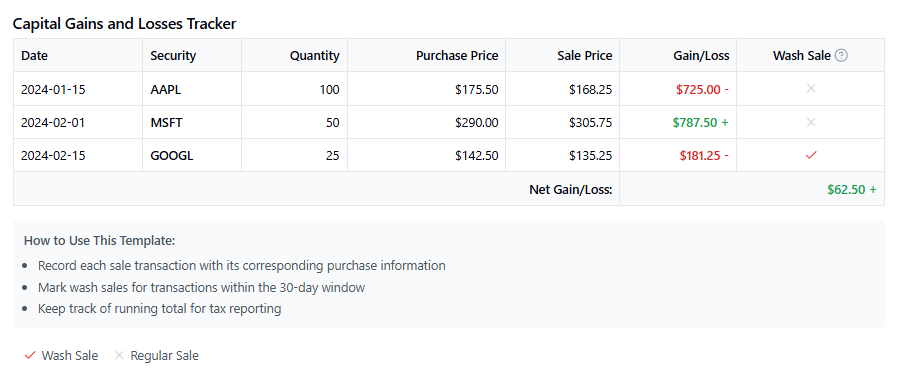Viewport: 899px width, 382px height.
Task: Click the Gain/Loss column header
Action: 678,56
